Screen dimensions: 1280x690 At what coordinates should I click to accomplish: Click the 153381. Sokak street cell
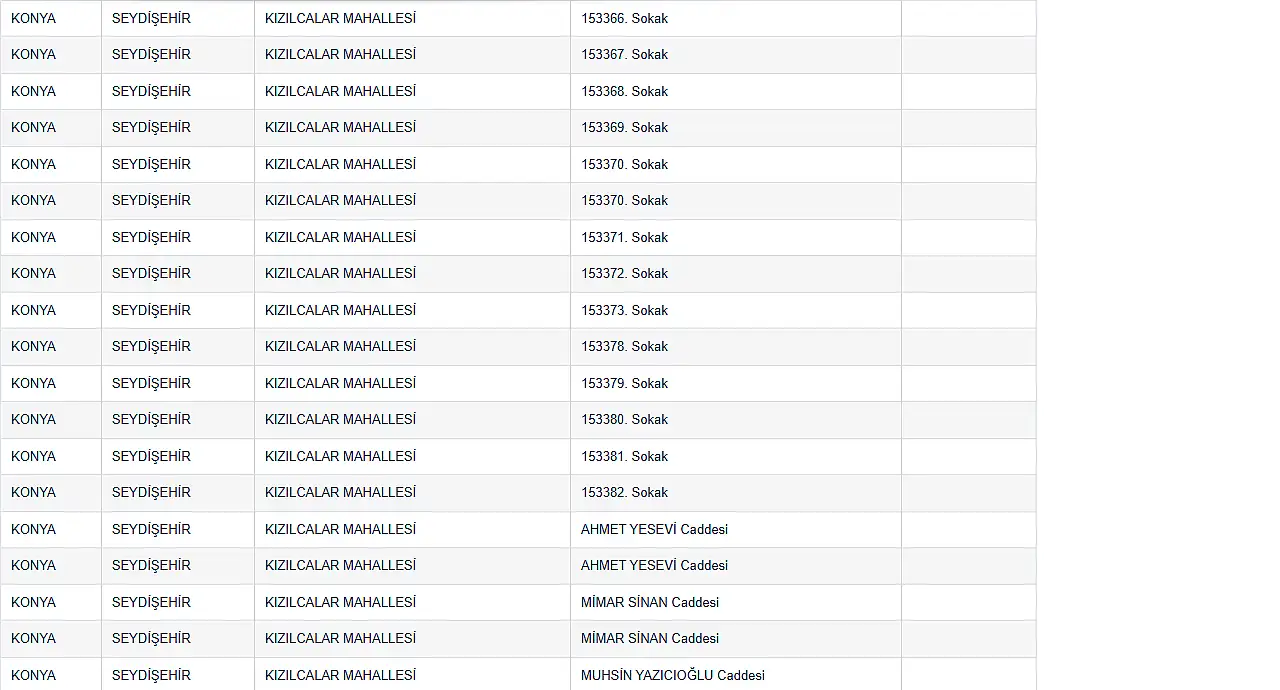[624, 456]
